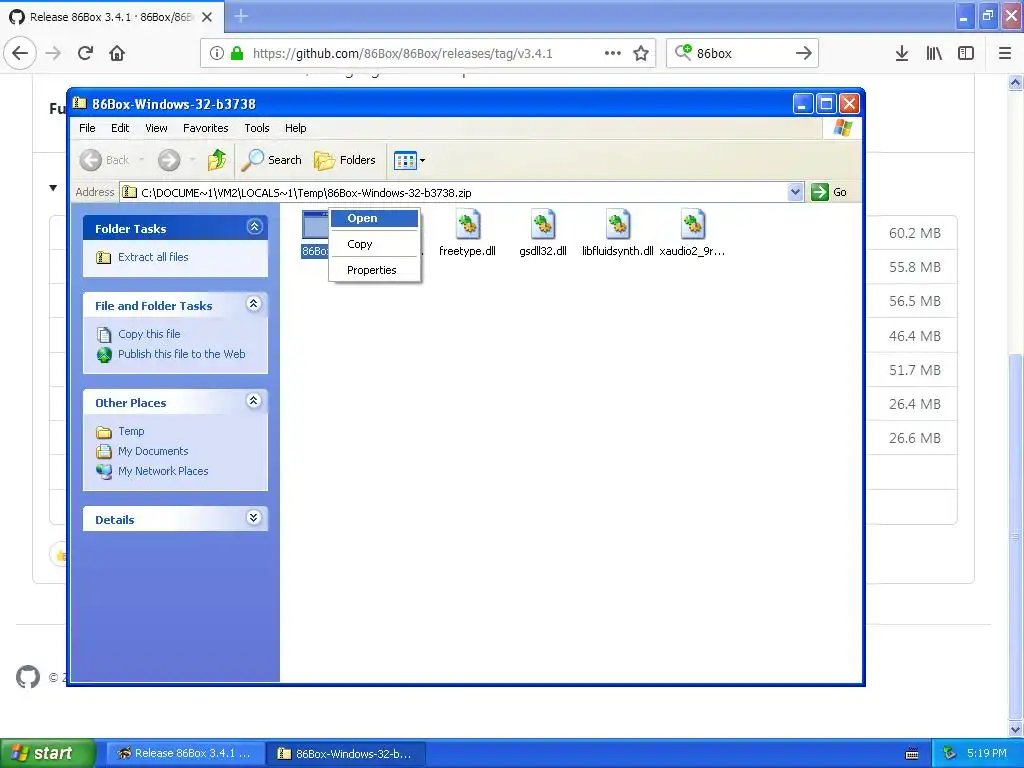Select the Release 86Box 3.4.1 tab

[x=112, y=17]
